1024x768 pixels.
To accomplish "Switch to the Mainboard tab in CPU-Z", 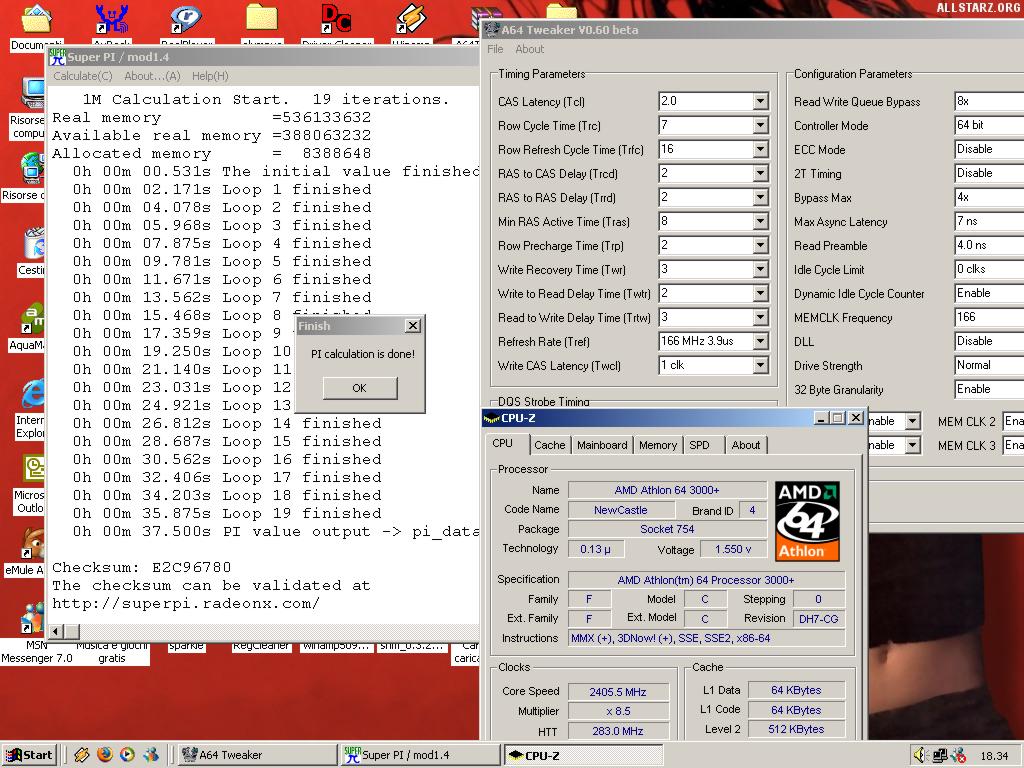I will [x=602, y=445].
